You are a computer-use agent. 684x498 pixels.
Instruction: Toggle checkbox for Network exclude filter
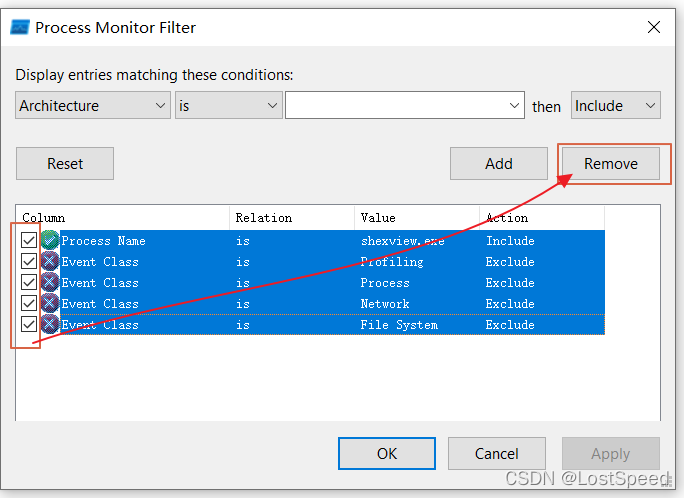tap(29, 303)
